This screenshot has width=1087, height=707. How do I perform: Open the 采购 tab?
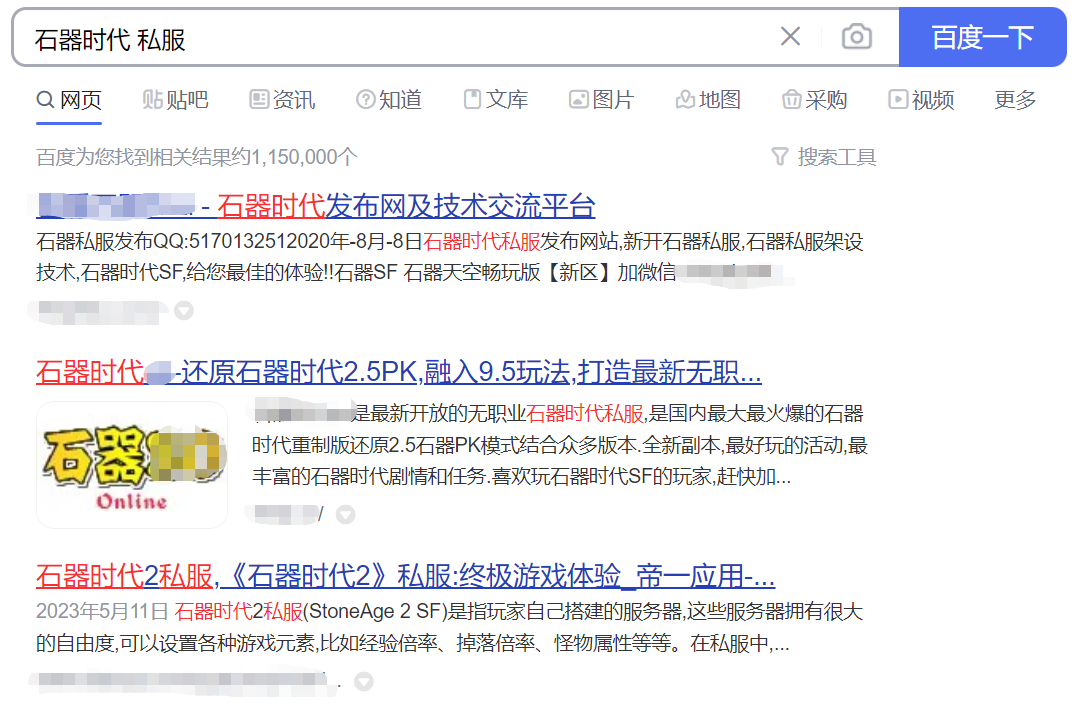pyautogui.click(x=815, y=100)
